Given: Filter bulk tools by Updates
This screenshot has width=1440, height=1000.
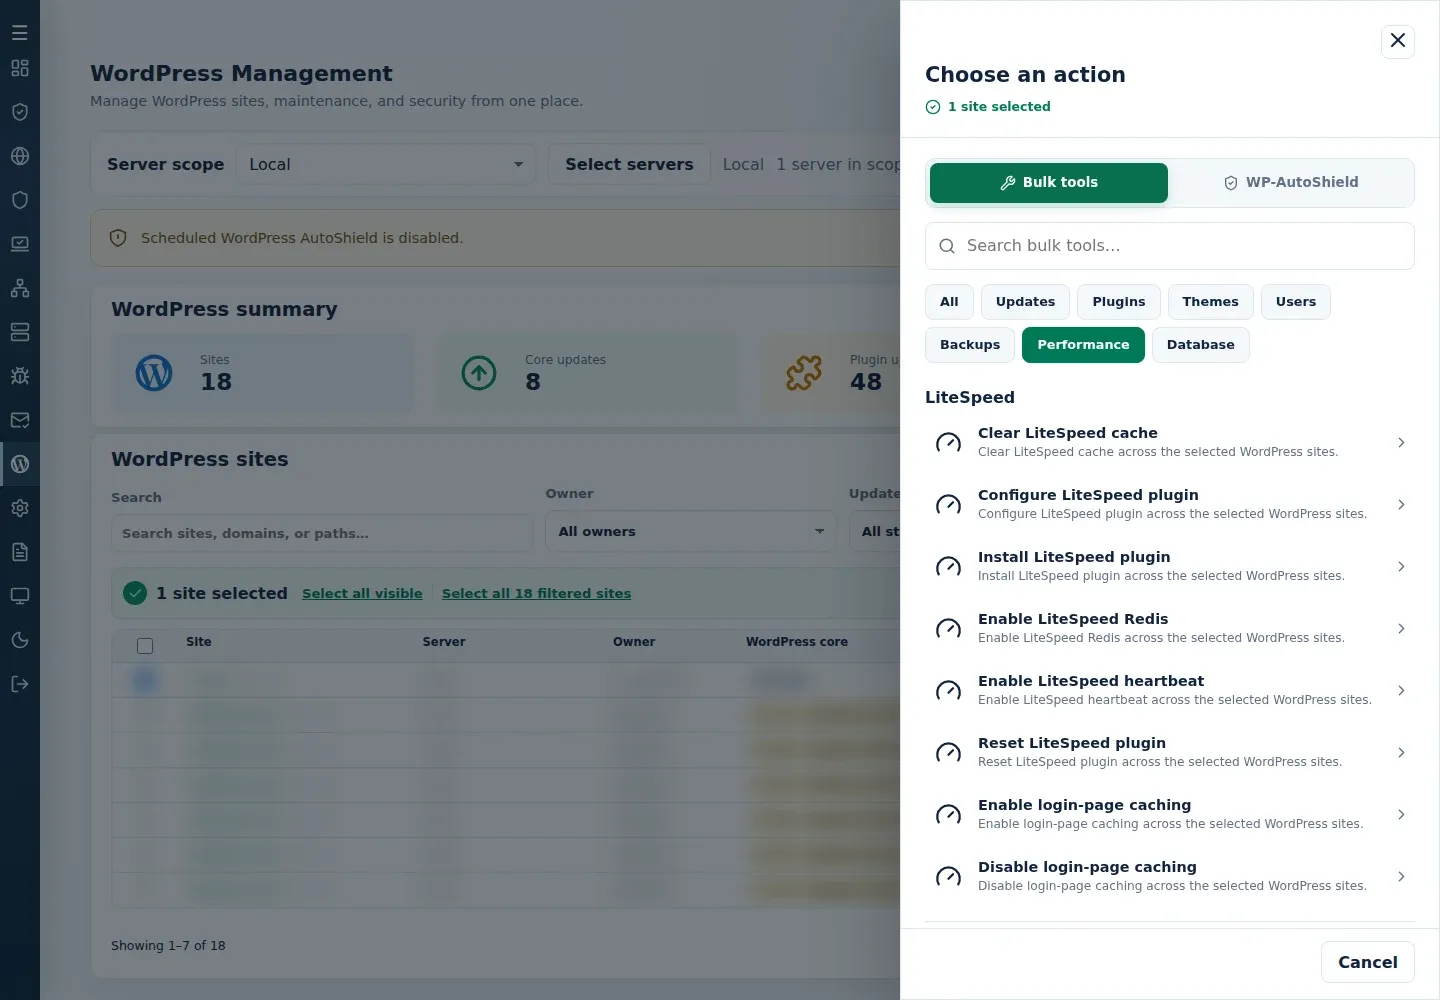Looking at the screenshot, I should pos(1025,302).
